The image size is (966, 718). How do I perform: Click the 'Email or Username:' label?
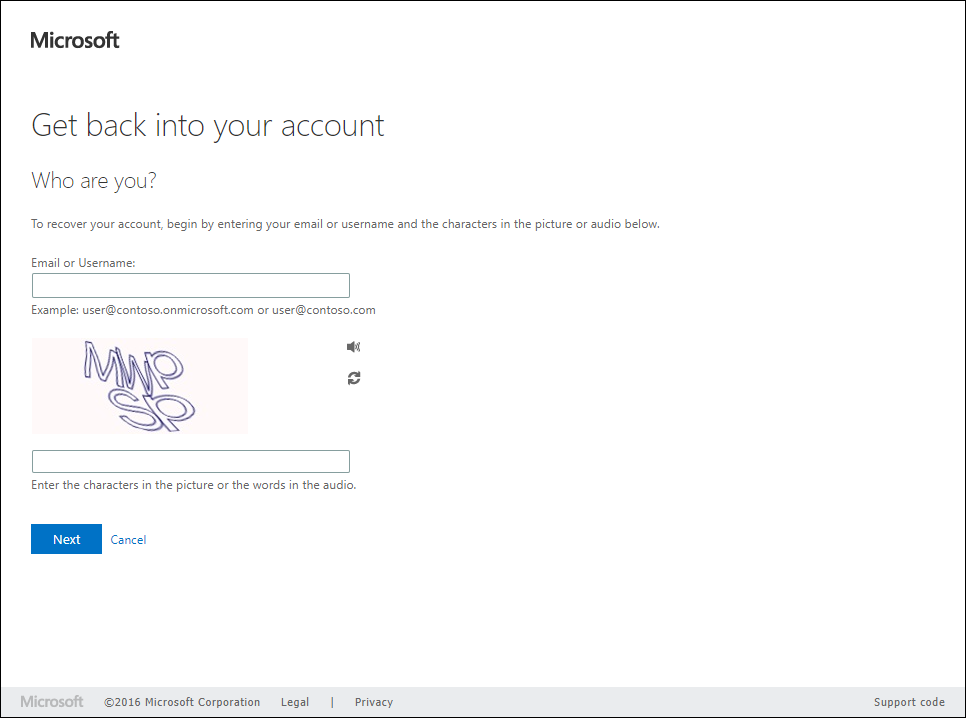pyautogui.click(x=83, y=263)
